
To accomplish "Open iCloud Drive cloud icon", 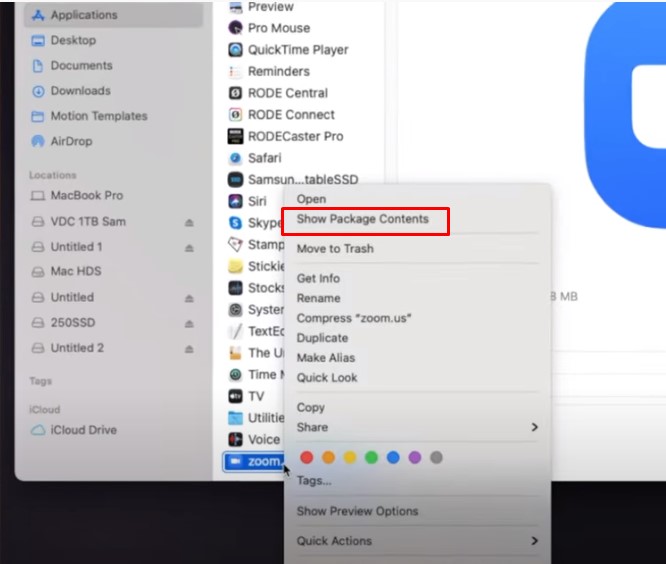I will coord(38,430).
